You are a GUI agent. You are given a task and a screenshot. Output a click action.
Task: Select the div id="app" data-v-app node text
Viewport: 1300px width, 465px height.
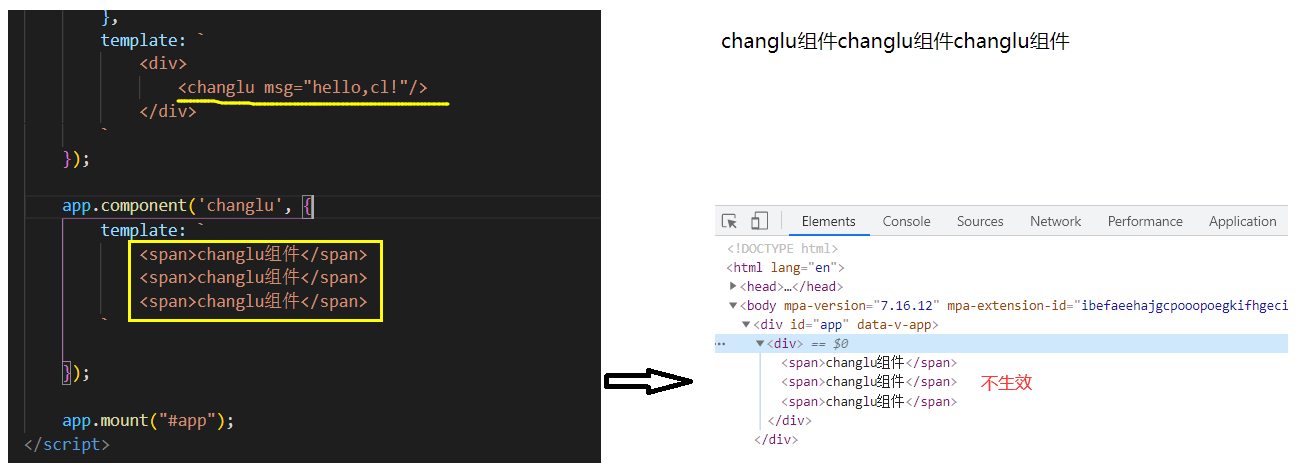tap(846, 325)
